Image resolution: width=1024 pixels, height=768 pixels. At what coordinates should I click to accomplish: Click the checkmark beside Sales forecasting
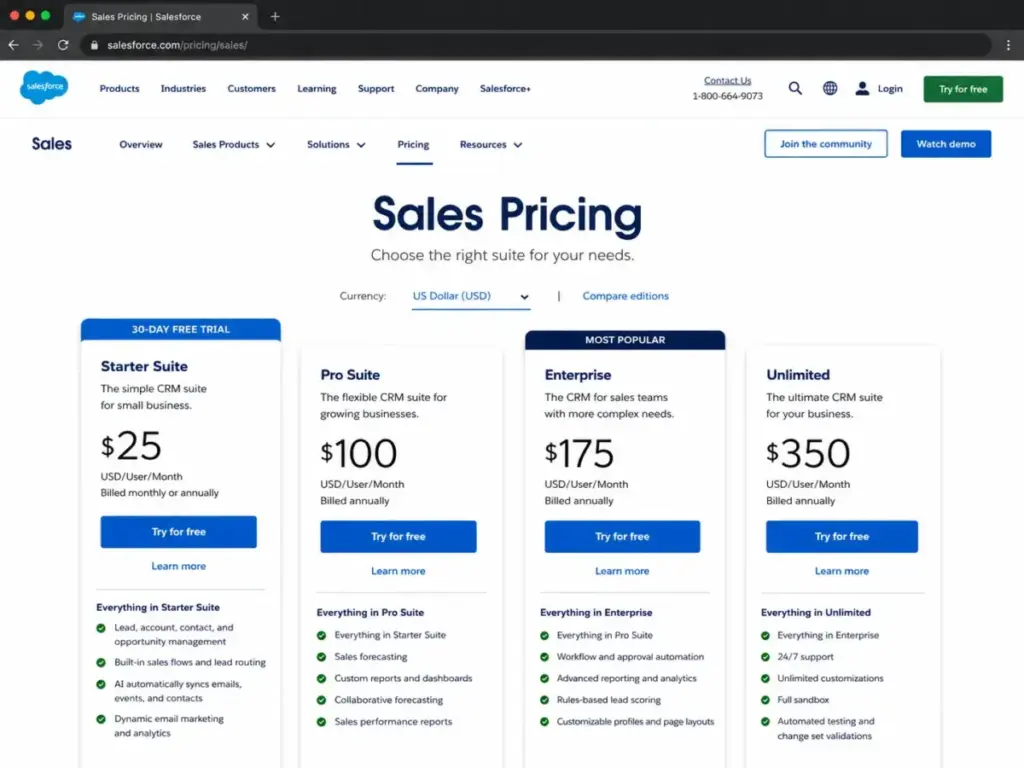click(321, 657)
